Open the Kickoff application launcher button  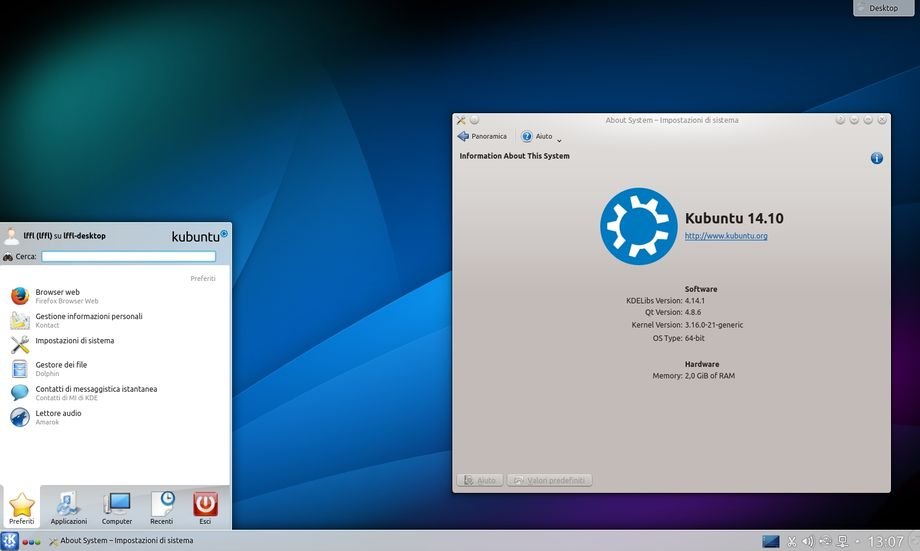[x=10, y=541]
